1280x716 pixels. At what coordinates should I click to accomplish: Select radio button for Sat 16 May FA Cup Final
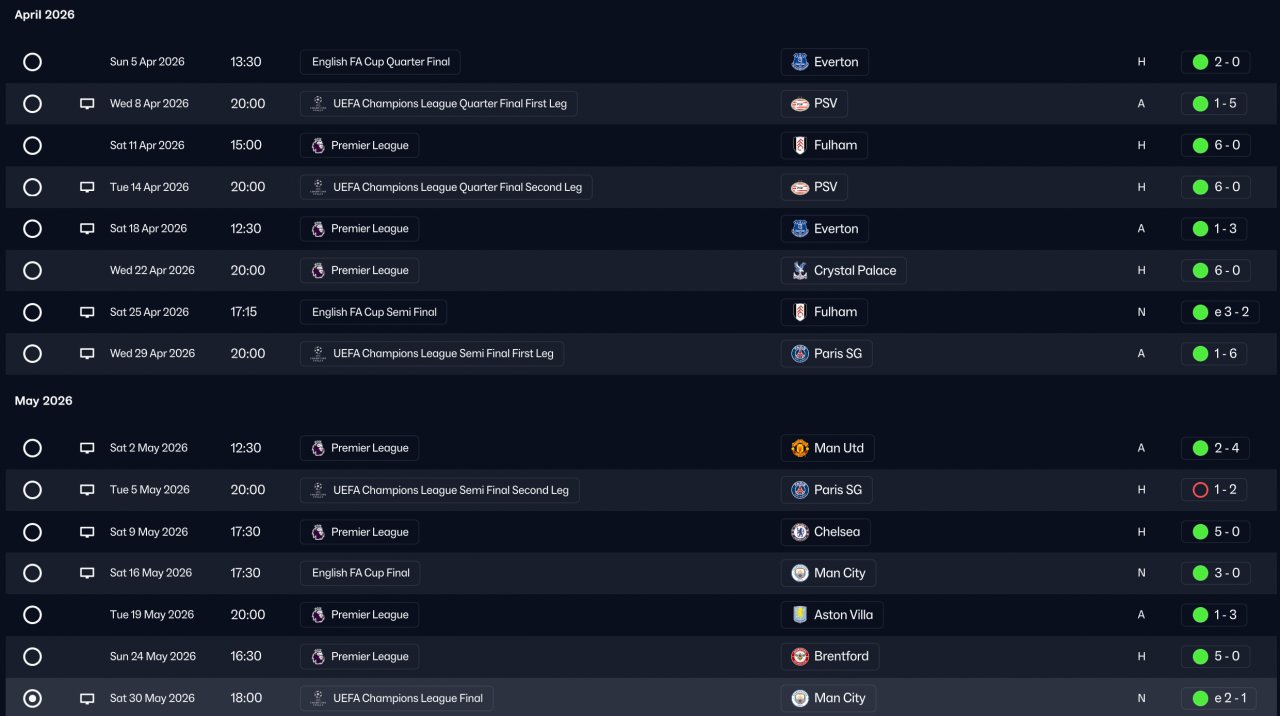33,573
